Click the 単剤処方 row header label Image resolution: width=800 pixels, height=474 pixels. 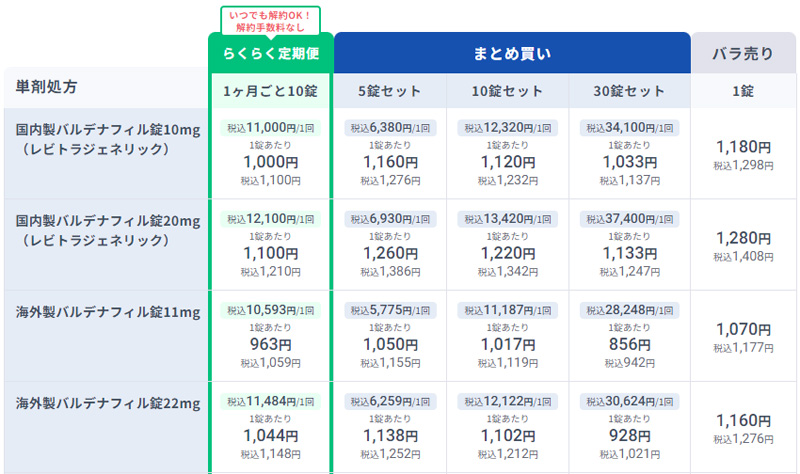(47, 88)
